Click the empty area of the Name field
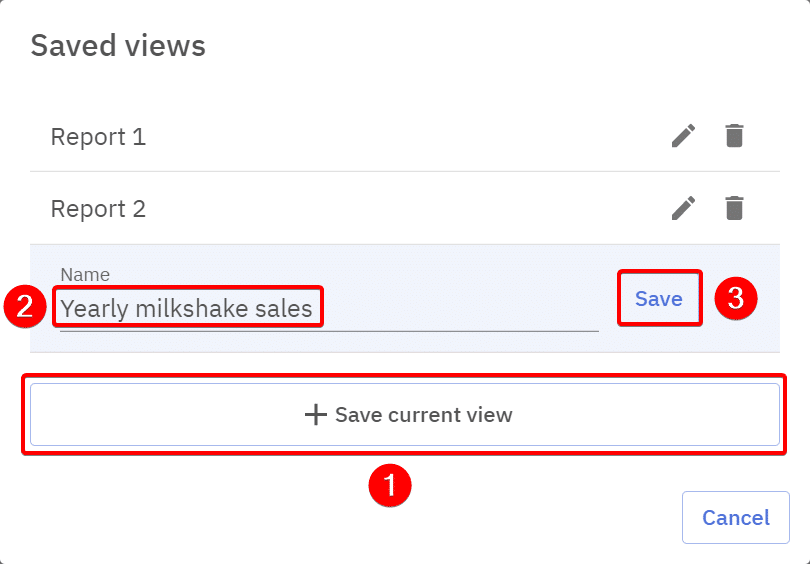This screenshot has width=810, height=564. point(460,308)
